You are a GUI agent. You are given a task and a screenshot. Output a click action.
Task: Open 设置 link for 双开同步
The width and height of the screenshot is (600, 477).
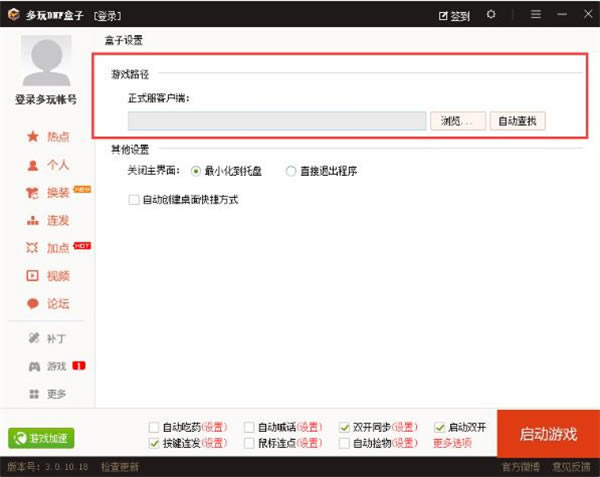click(404, 427)
